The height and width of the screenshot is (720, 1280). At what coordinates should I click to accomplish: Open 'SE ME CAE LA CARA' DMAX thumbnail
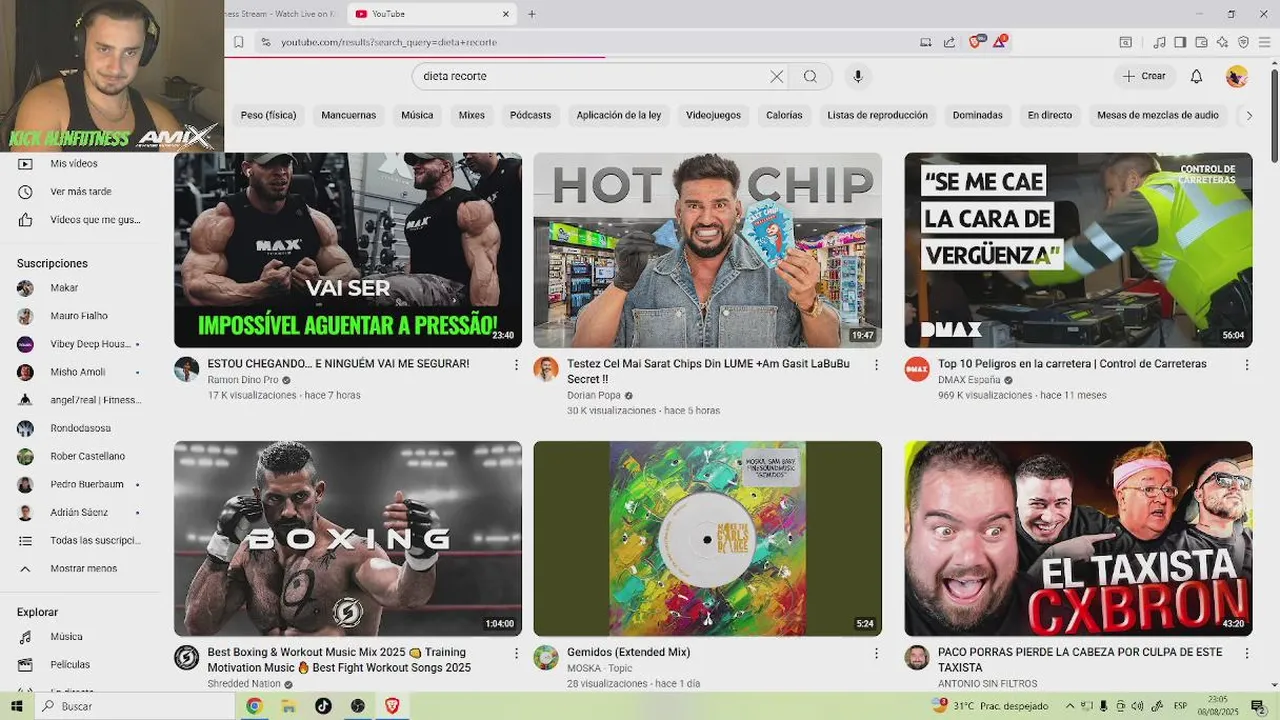(1078, 250)
